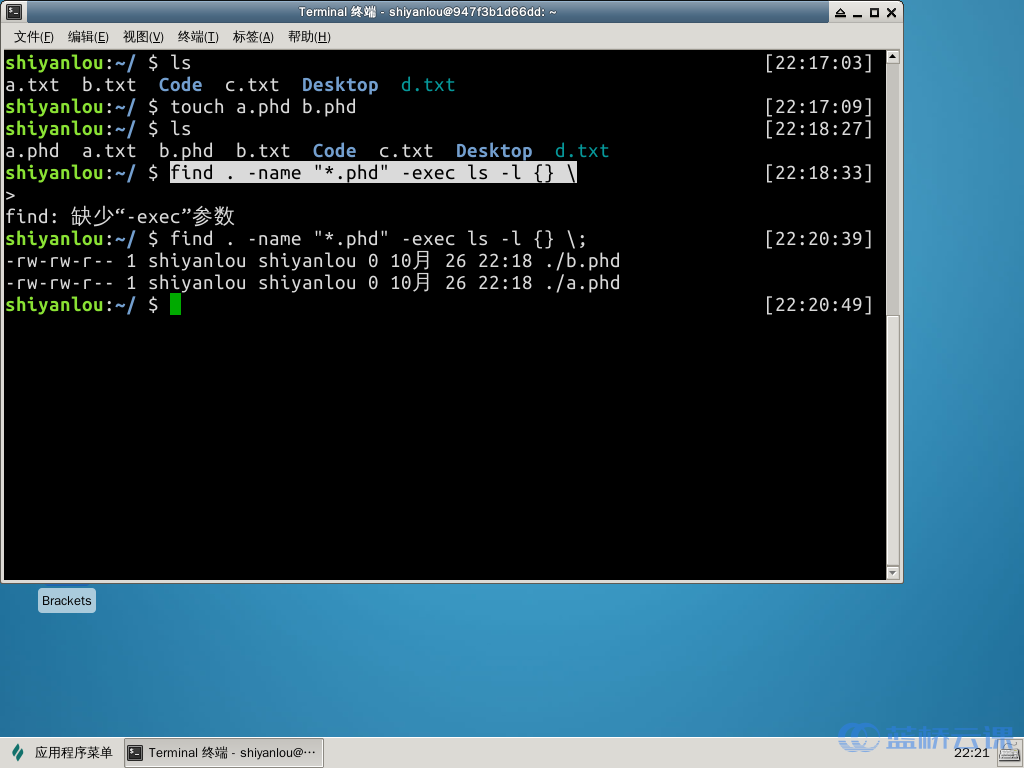Open the 终端 menu
This screenshot has height=768, width=1024.
pos(196,37)
